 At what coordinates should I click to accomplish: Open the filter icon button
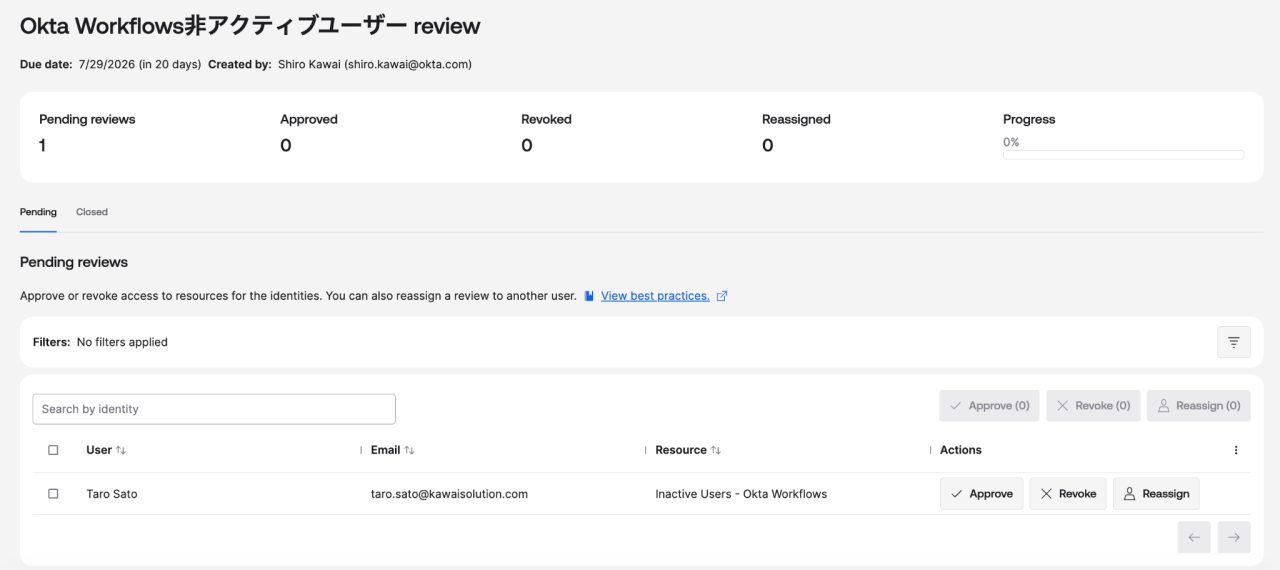pos(1233,342)
